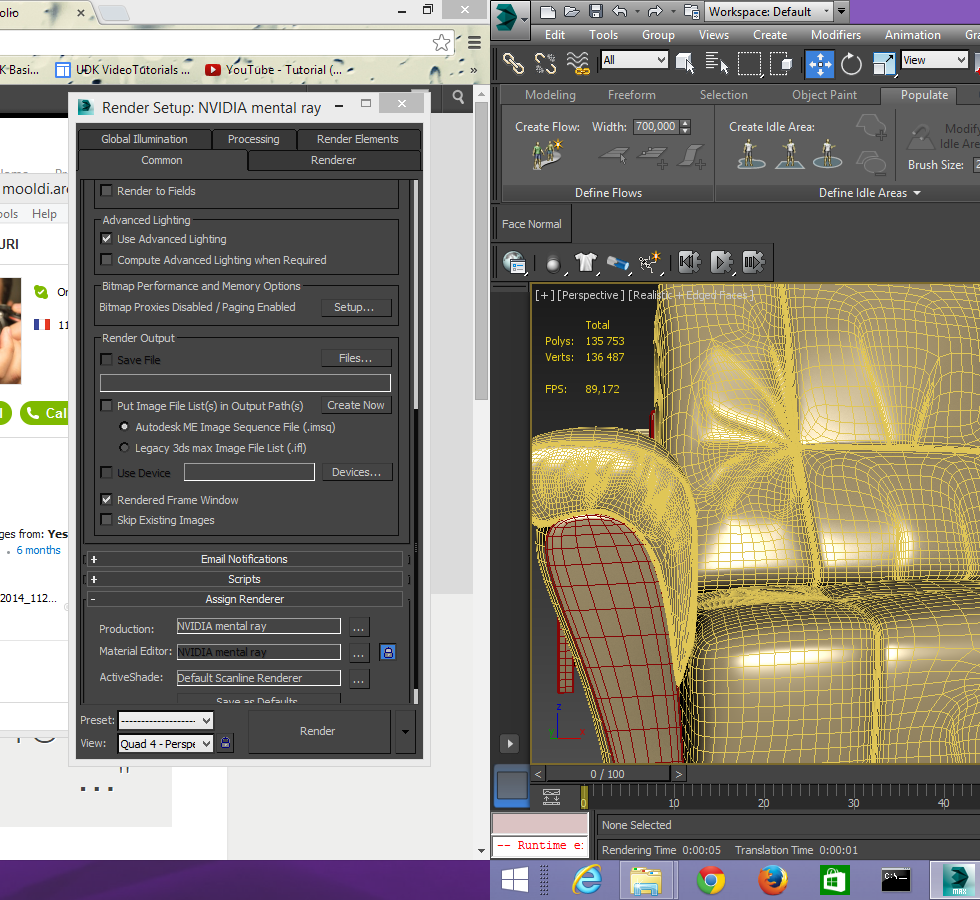This screenshot has height=900, width=980.
Task: Click the New Scene icon in quick access toolbar
Action: pos(548,11)
